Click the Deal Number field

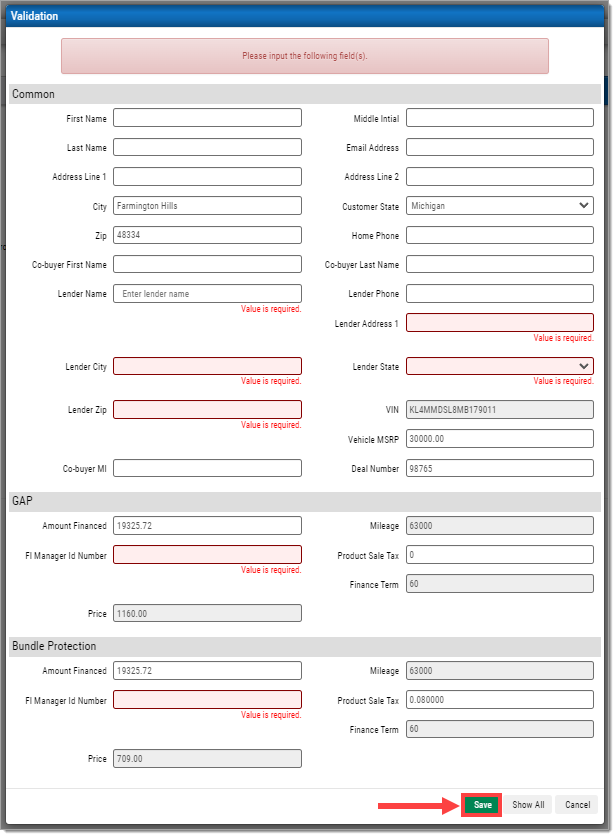tap(500, 468)
